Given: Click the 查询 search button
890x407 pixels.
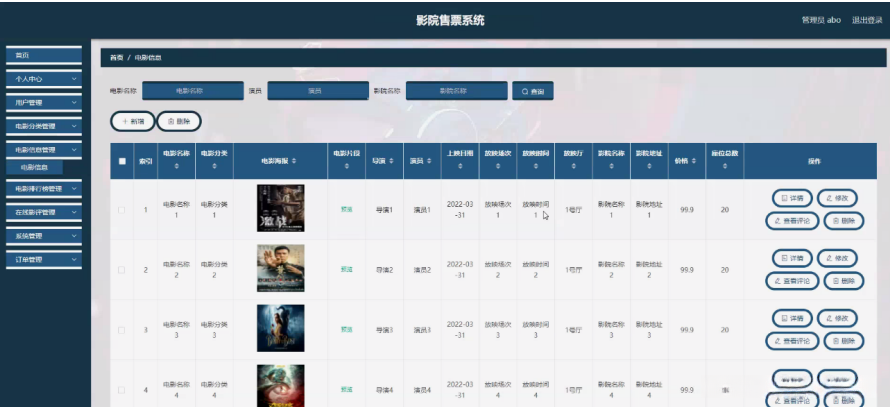Looking at the screenshot, I should [533, 91].
